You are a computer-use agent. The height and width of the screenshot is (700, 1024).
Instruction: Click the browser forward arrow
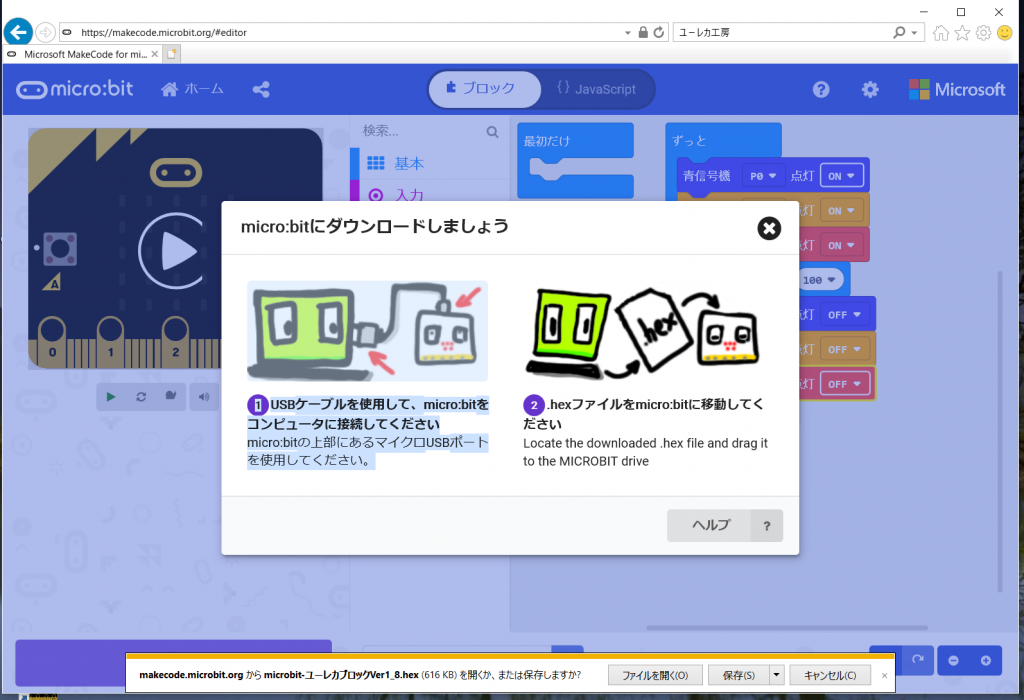tap(45, 32)
